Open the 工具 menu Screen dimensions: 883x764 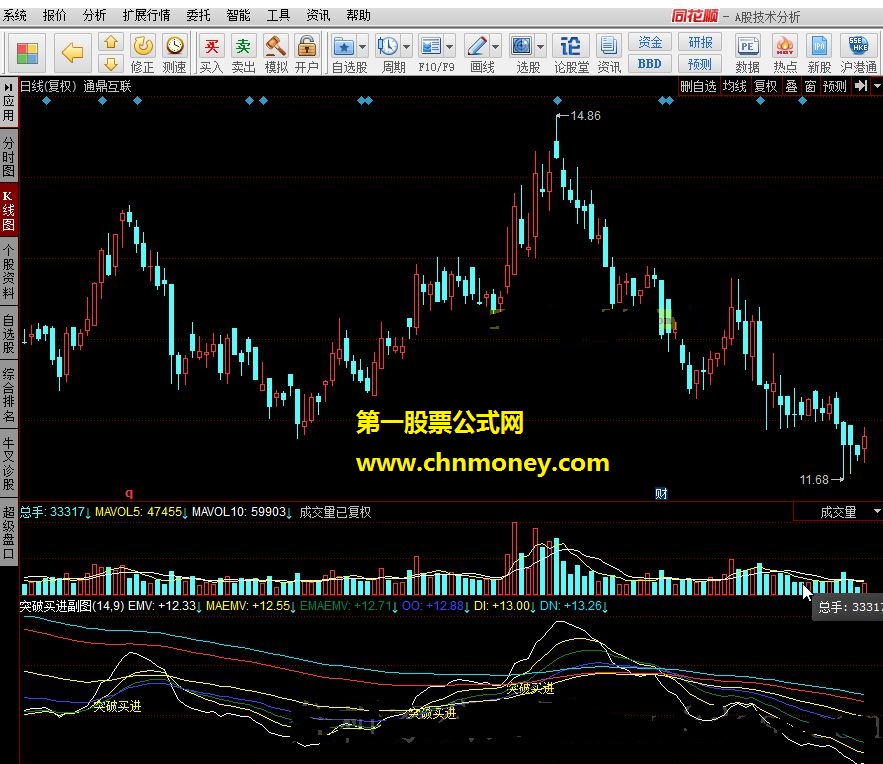(x=278, y=16)
